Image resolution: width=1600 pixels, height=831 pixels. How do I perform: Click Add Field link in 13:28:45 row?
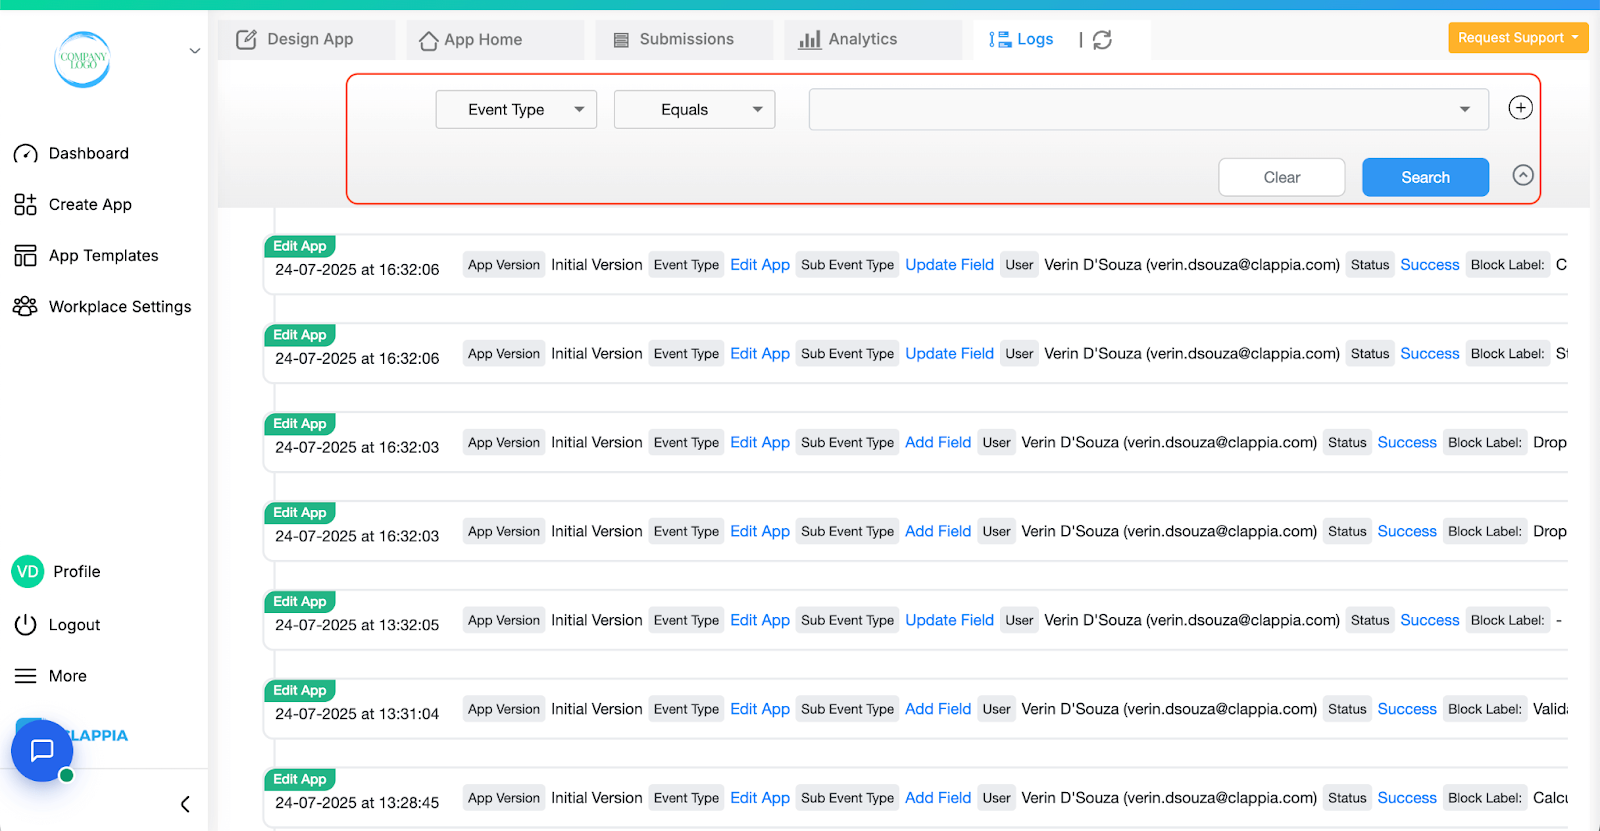click(938, 798)
